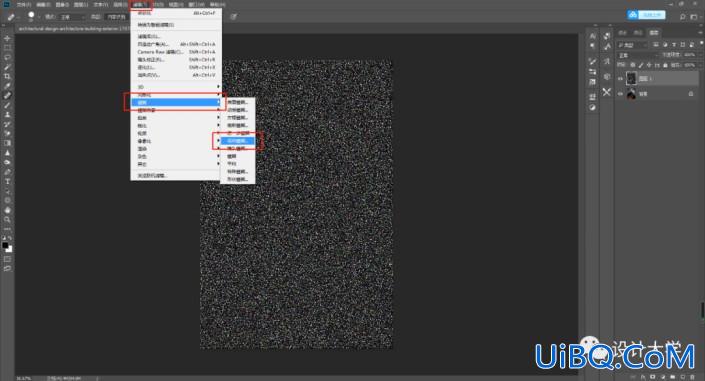Open the 3D filter submenu
Screen dimensions: 705x381
point(176,86)
